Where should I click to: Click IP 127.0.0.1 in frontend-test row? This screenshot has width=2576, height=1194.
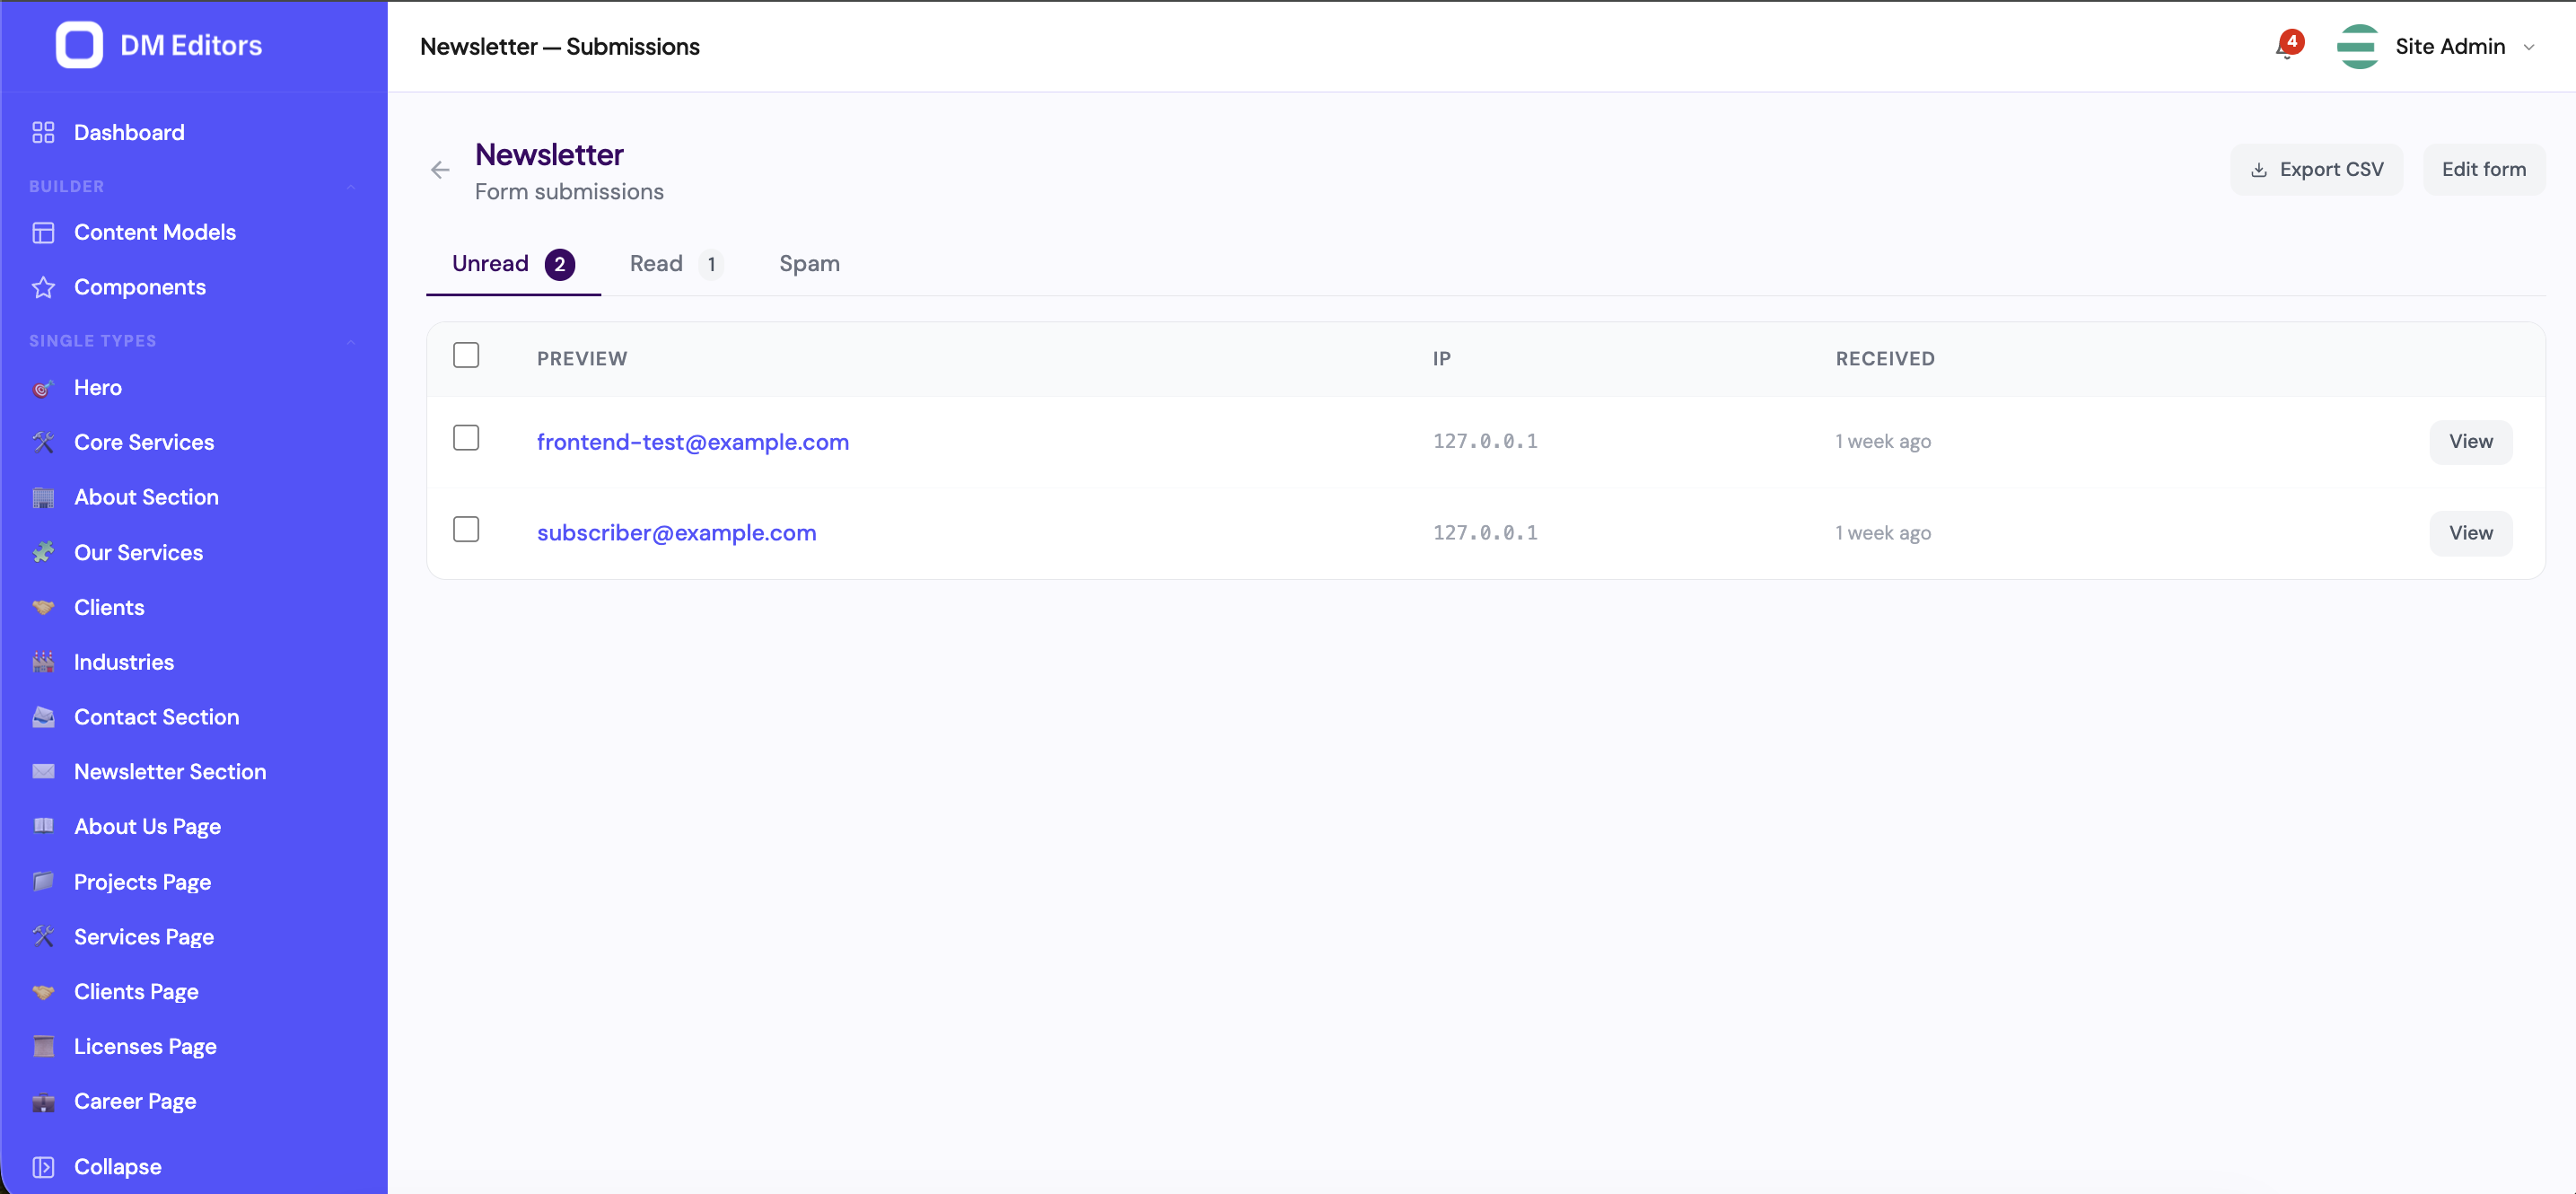(1485, 441)
